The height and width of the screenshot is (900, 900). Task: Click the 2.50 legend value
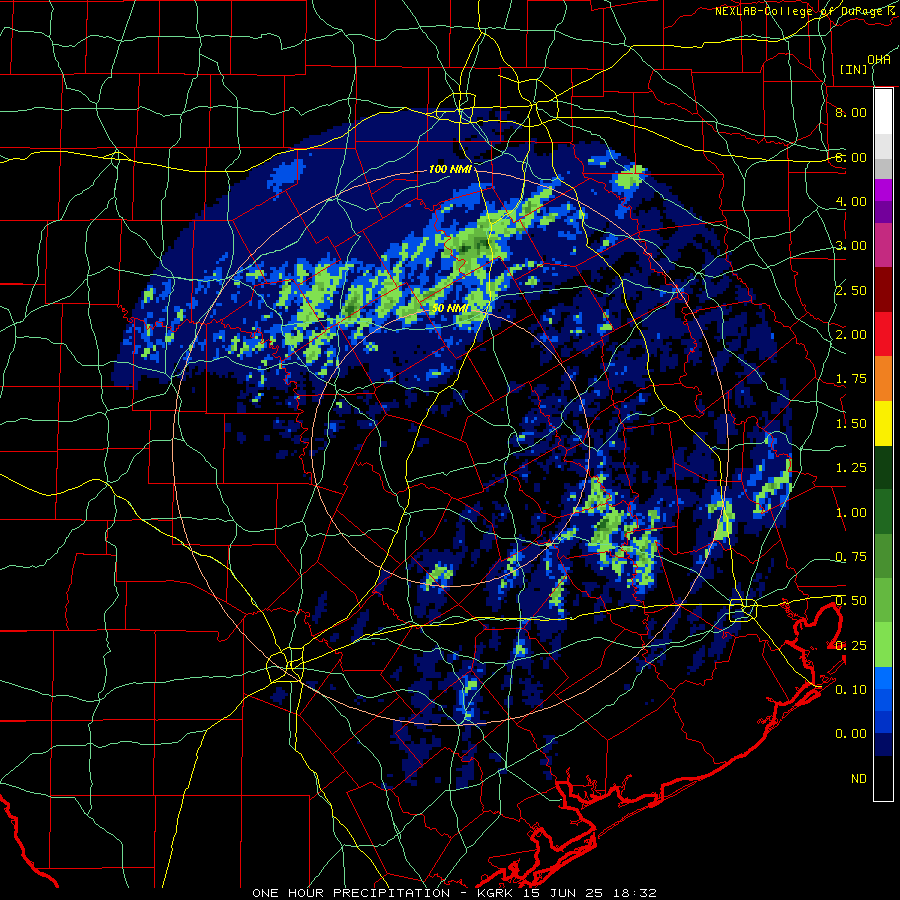pos(851,290)
